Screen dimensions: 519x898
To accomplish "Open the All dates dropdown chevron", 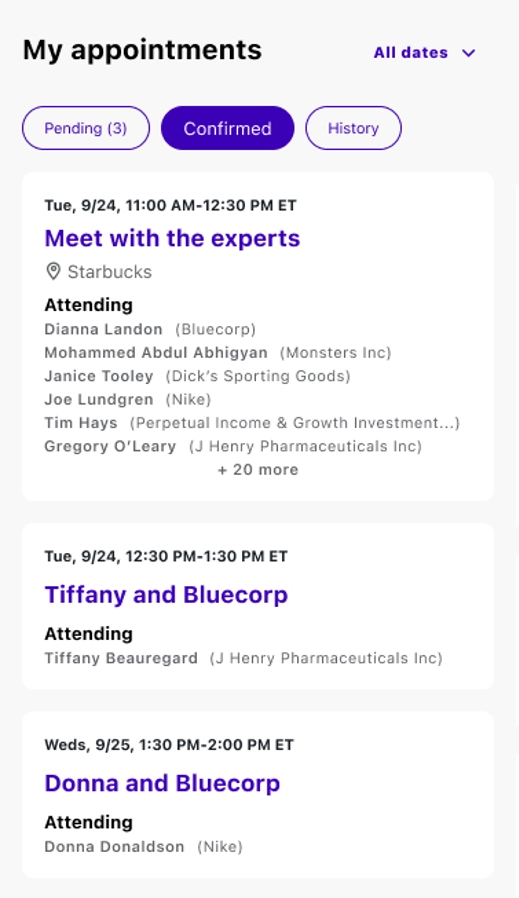I will click(x=469, y=53).
